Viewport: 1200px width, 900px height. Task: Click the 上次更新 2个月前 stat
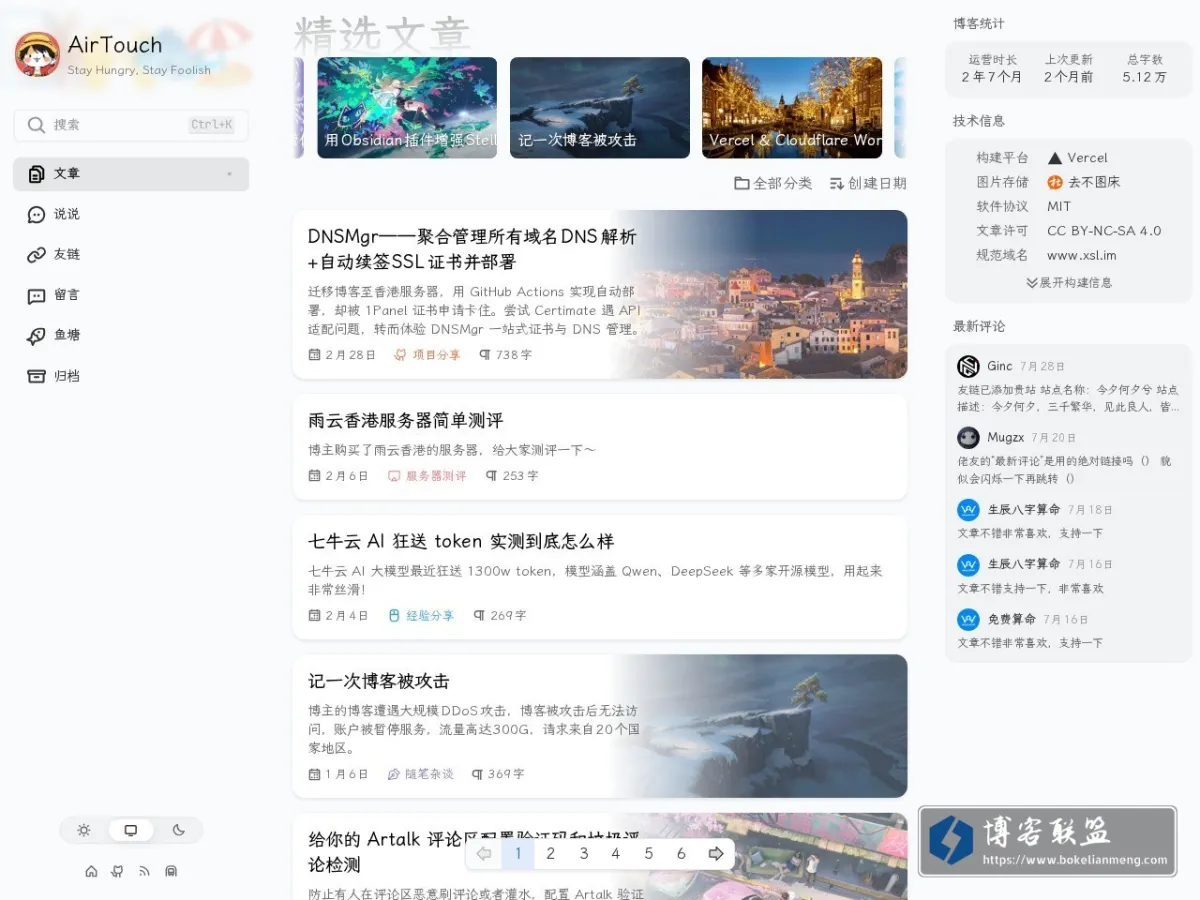click(1069, 68)
